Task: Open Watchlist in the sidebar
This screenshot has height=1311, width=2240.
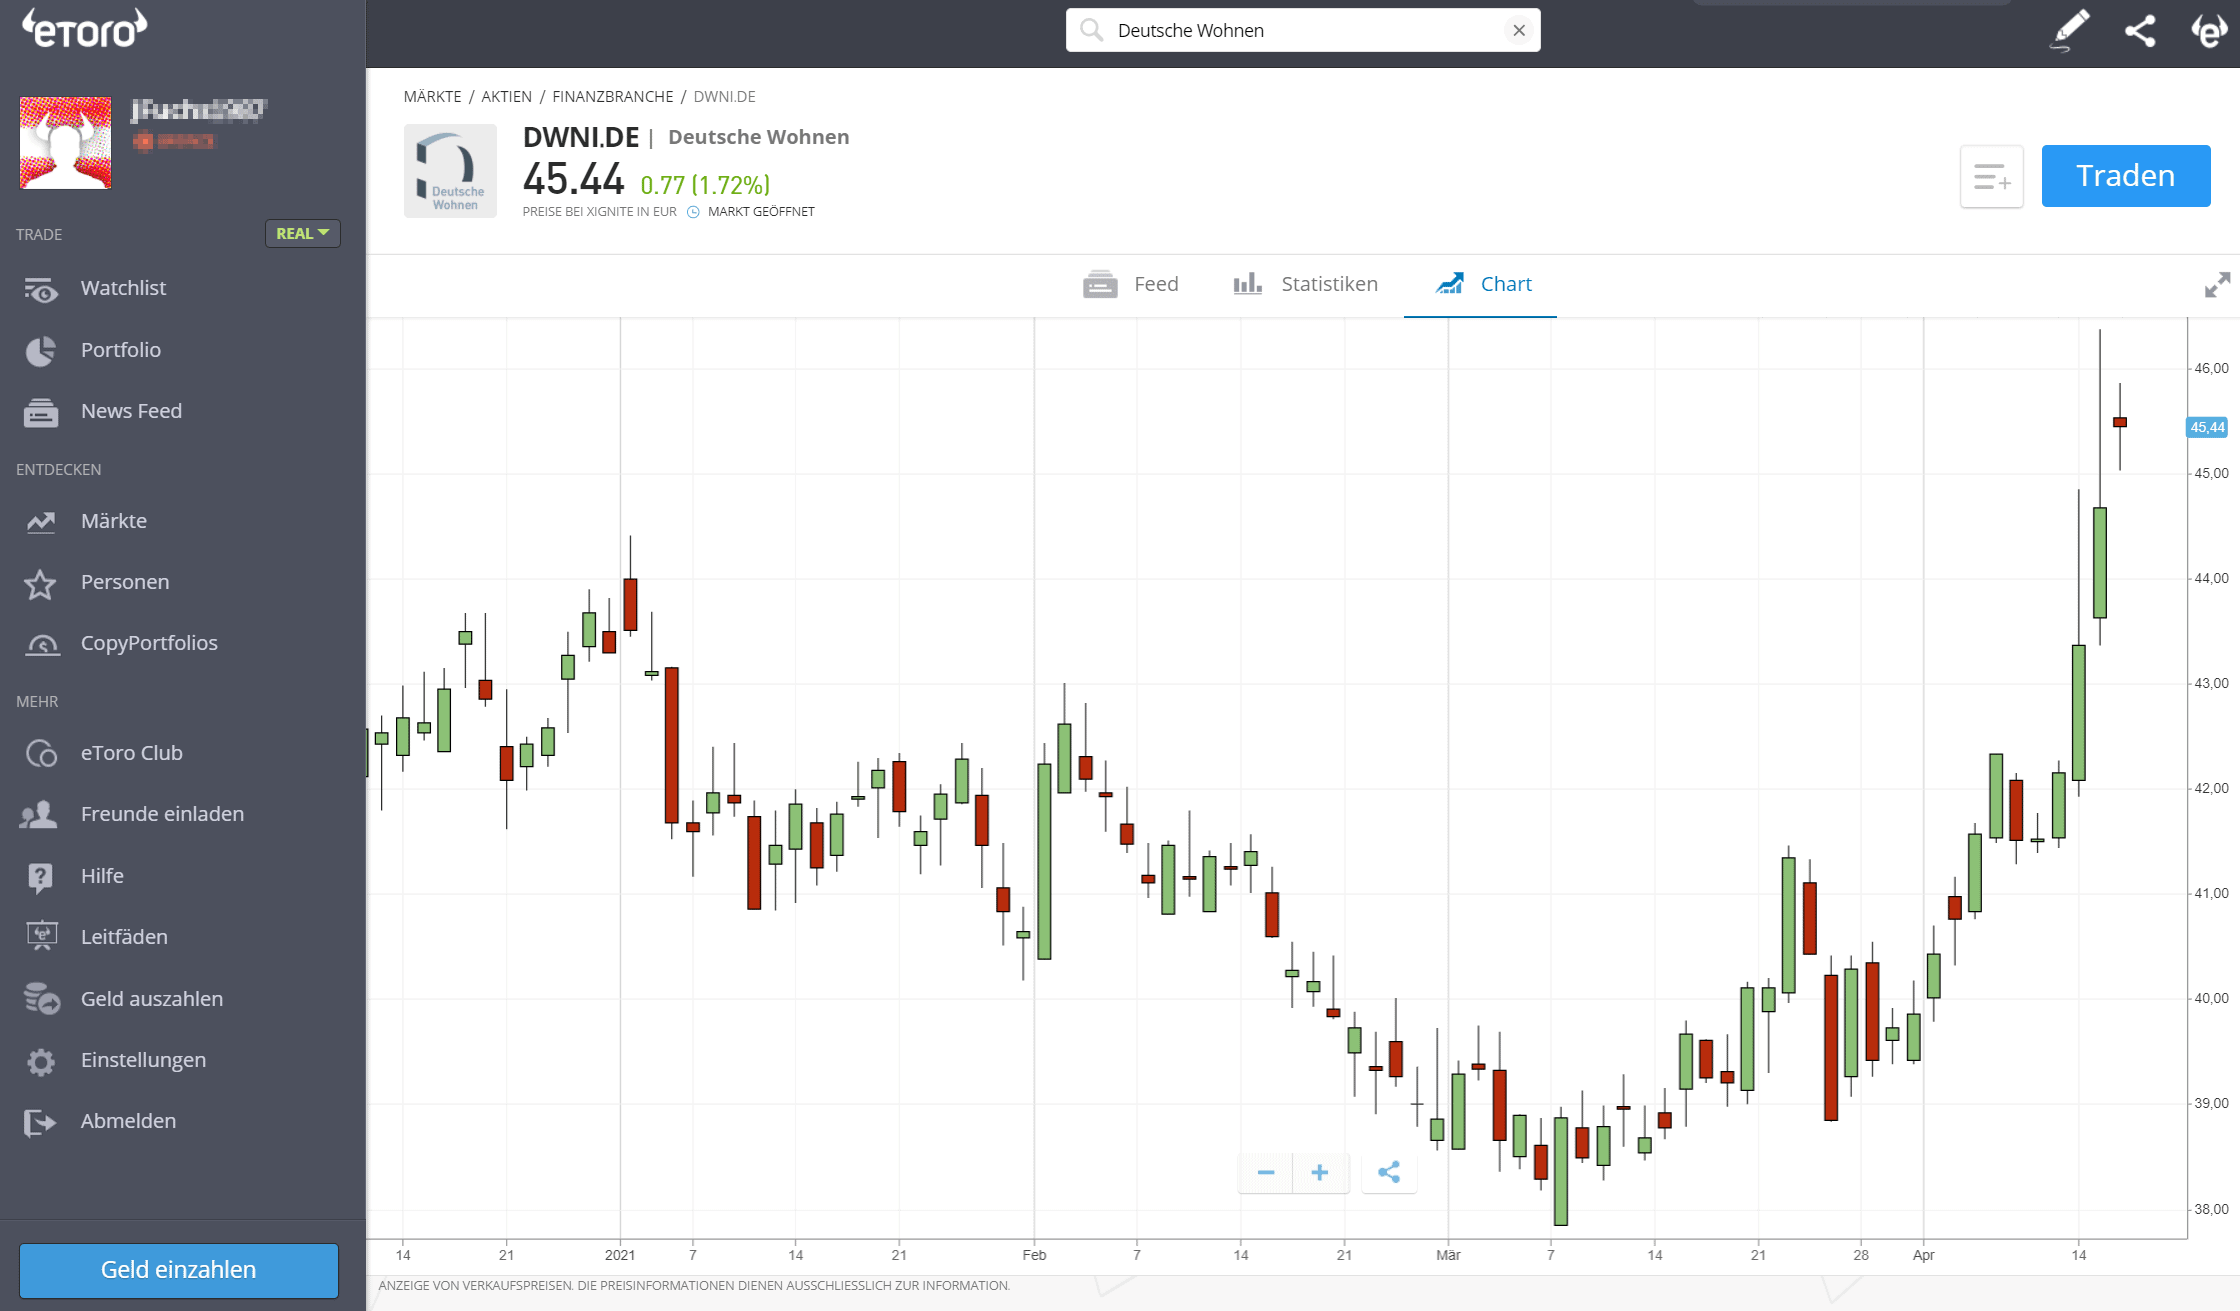Action: tap(123, 288)
